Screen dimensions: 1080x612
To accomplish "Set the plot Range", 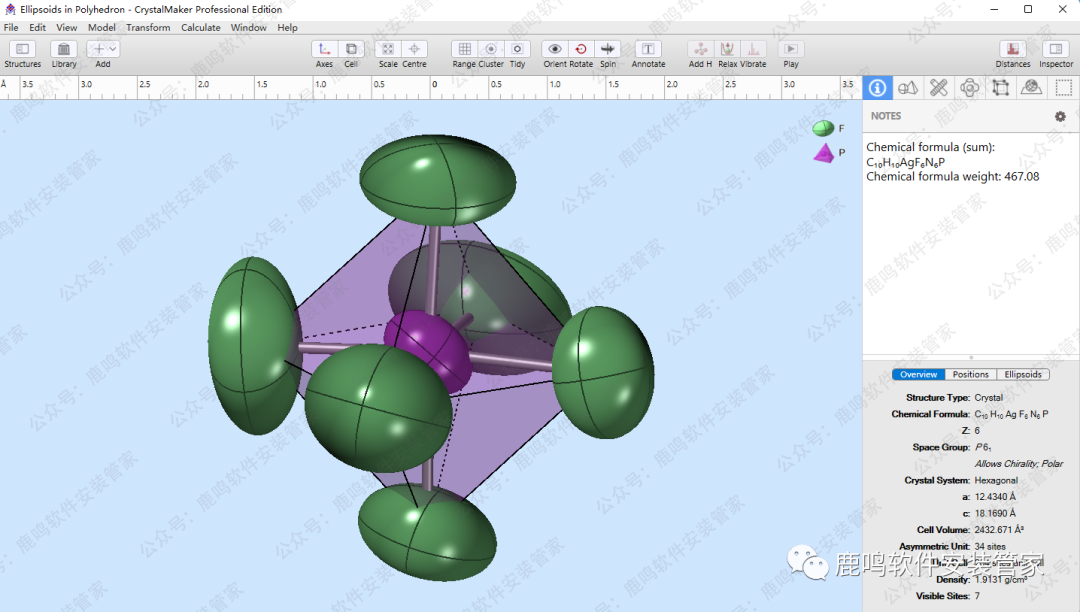I will [x=464, y=49].
